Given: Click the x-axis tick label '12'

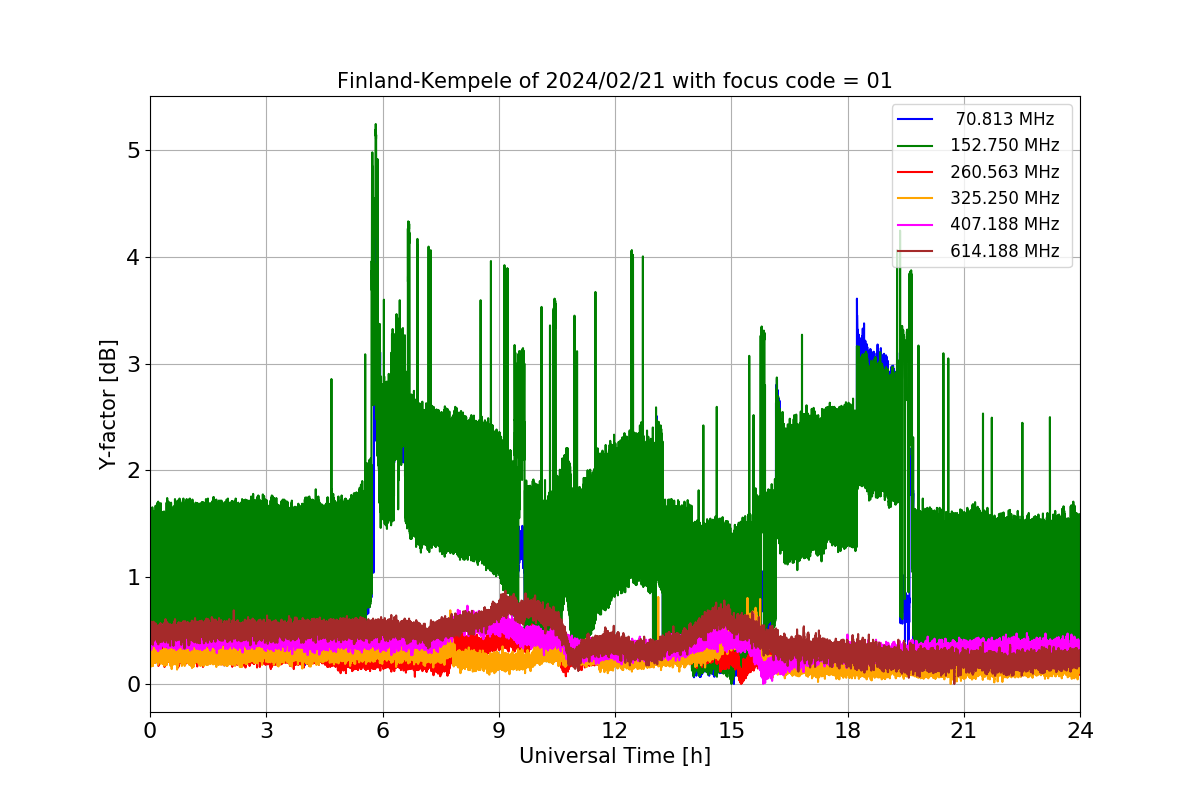Looking at the screenshot, I should [x=615, y=731].
